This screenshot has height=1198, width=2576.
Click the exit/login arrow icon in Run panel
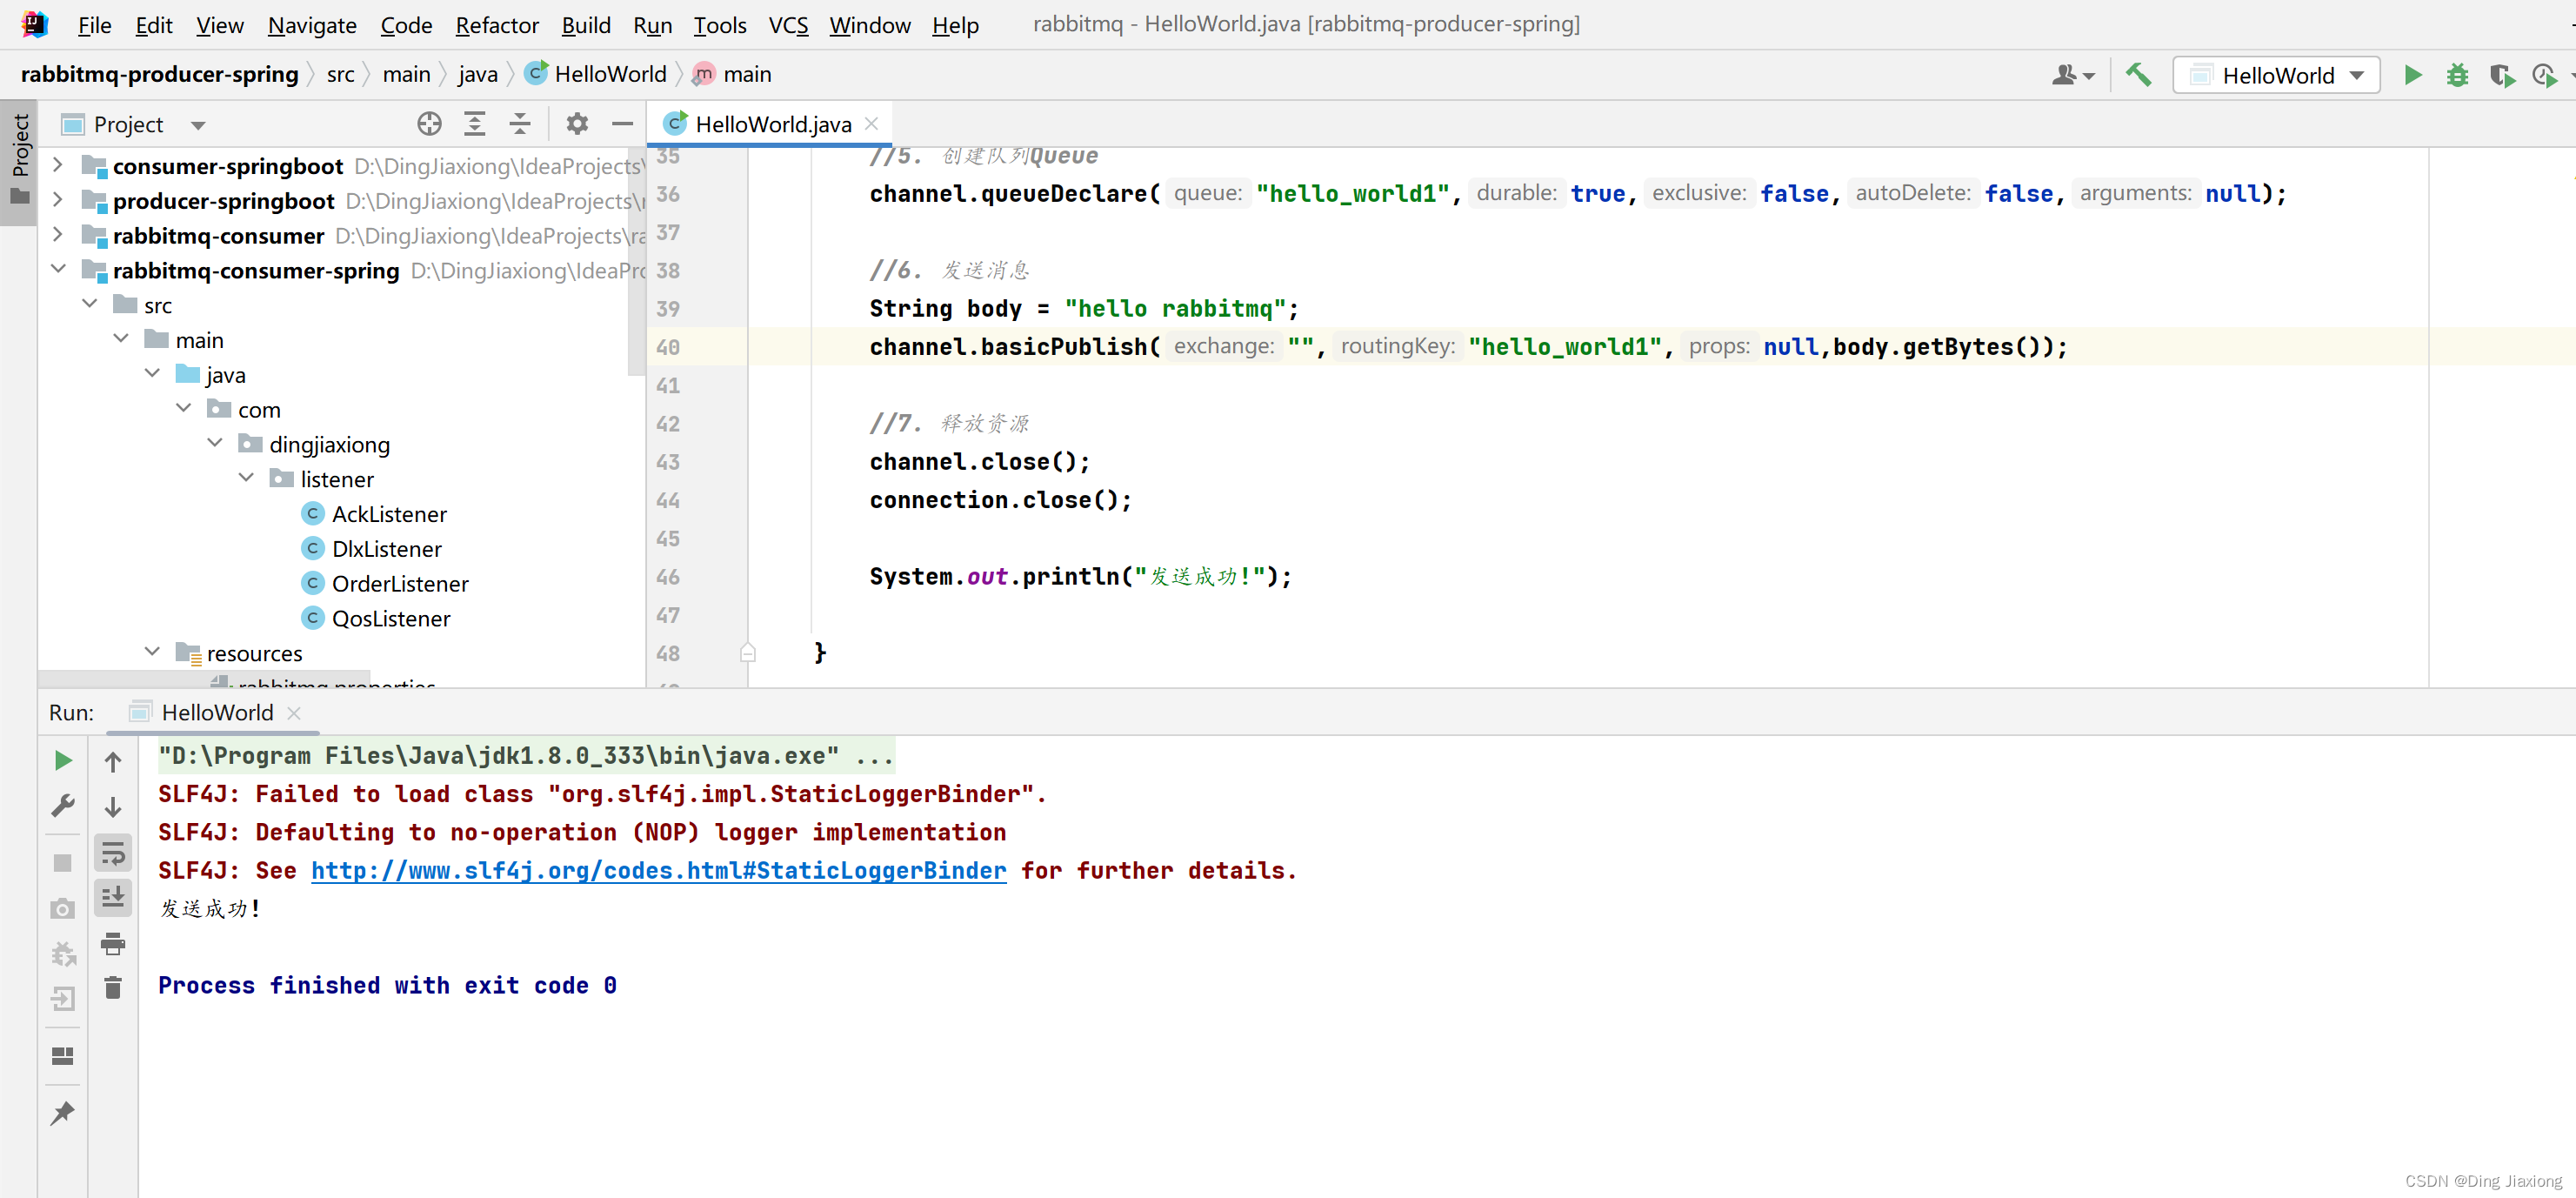pos(62,999)
